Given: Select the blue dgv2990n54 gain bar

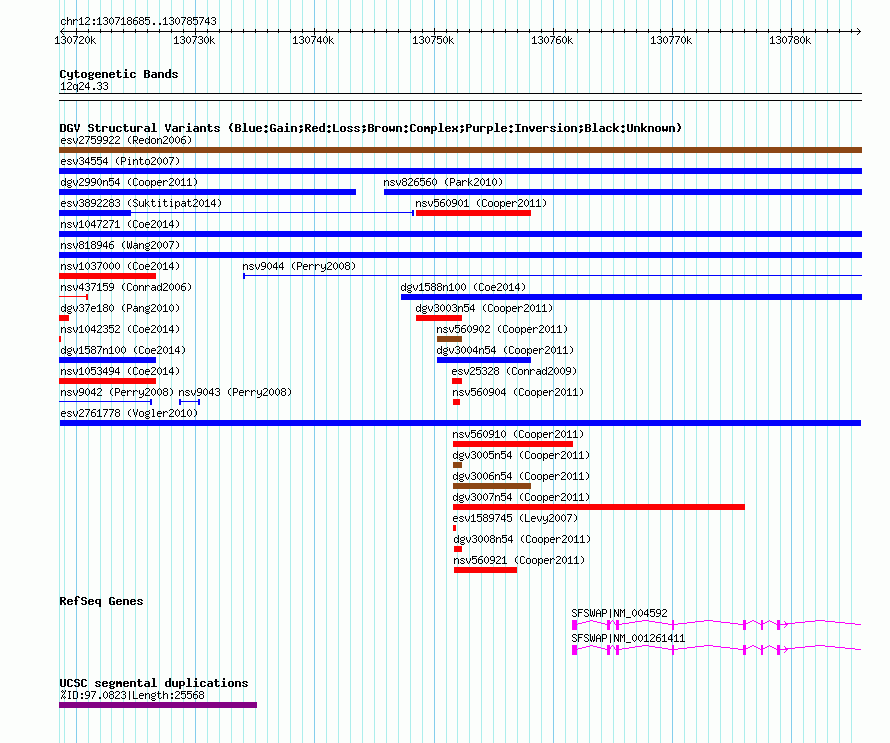Looking at the screenshot, I should (207, 192).
